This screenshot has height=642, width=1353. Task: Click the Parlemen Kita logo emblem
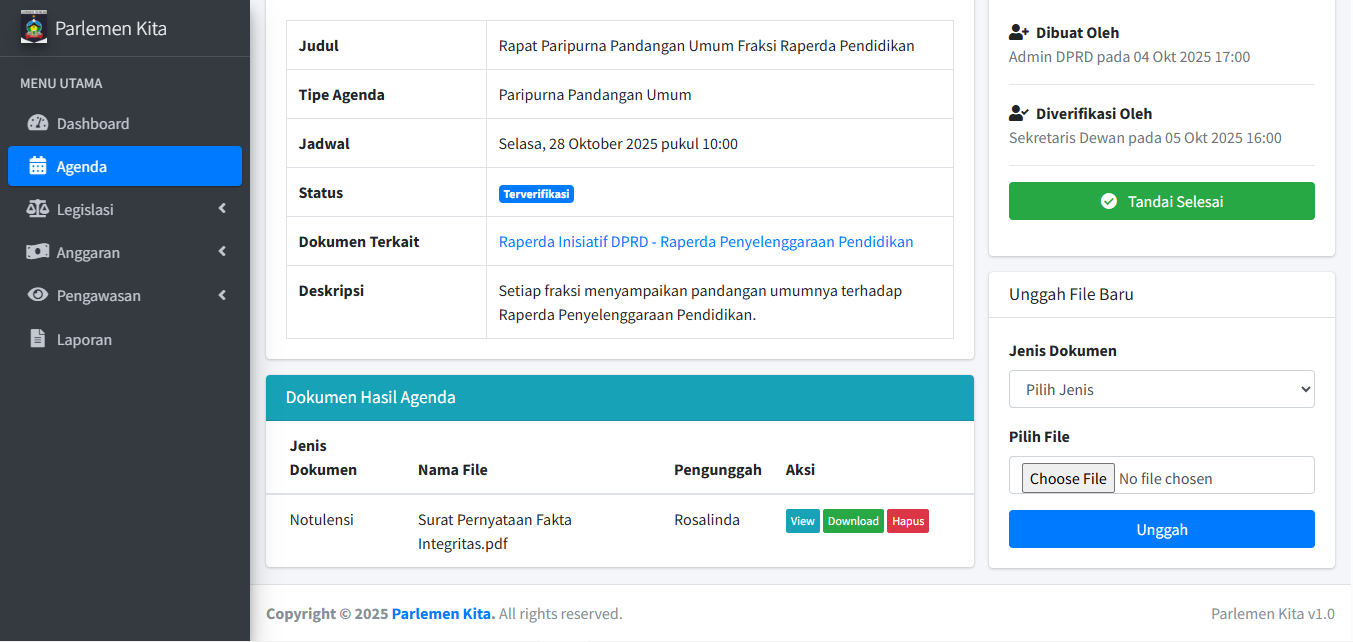[34, 27]
